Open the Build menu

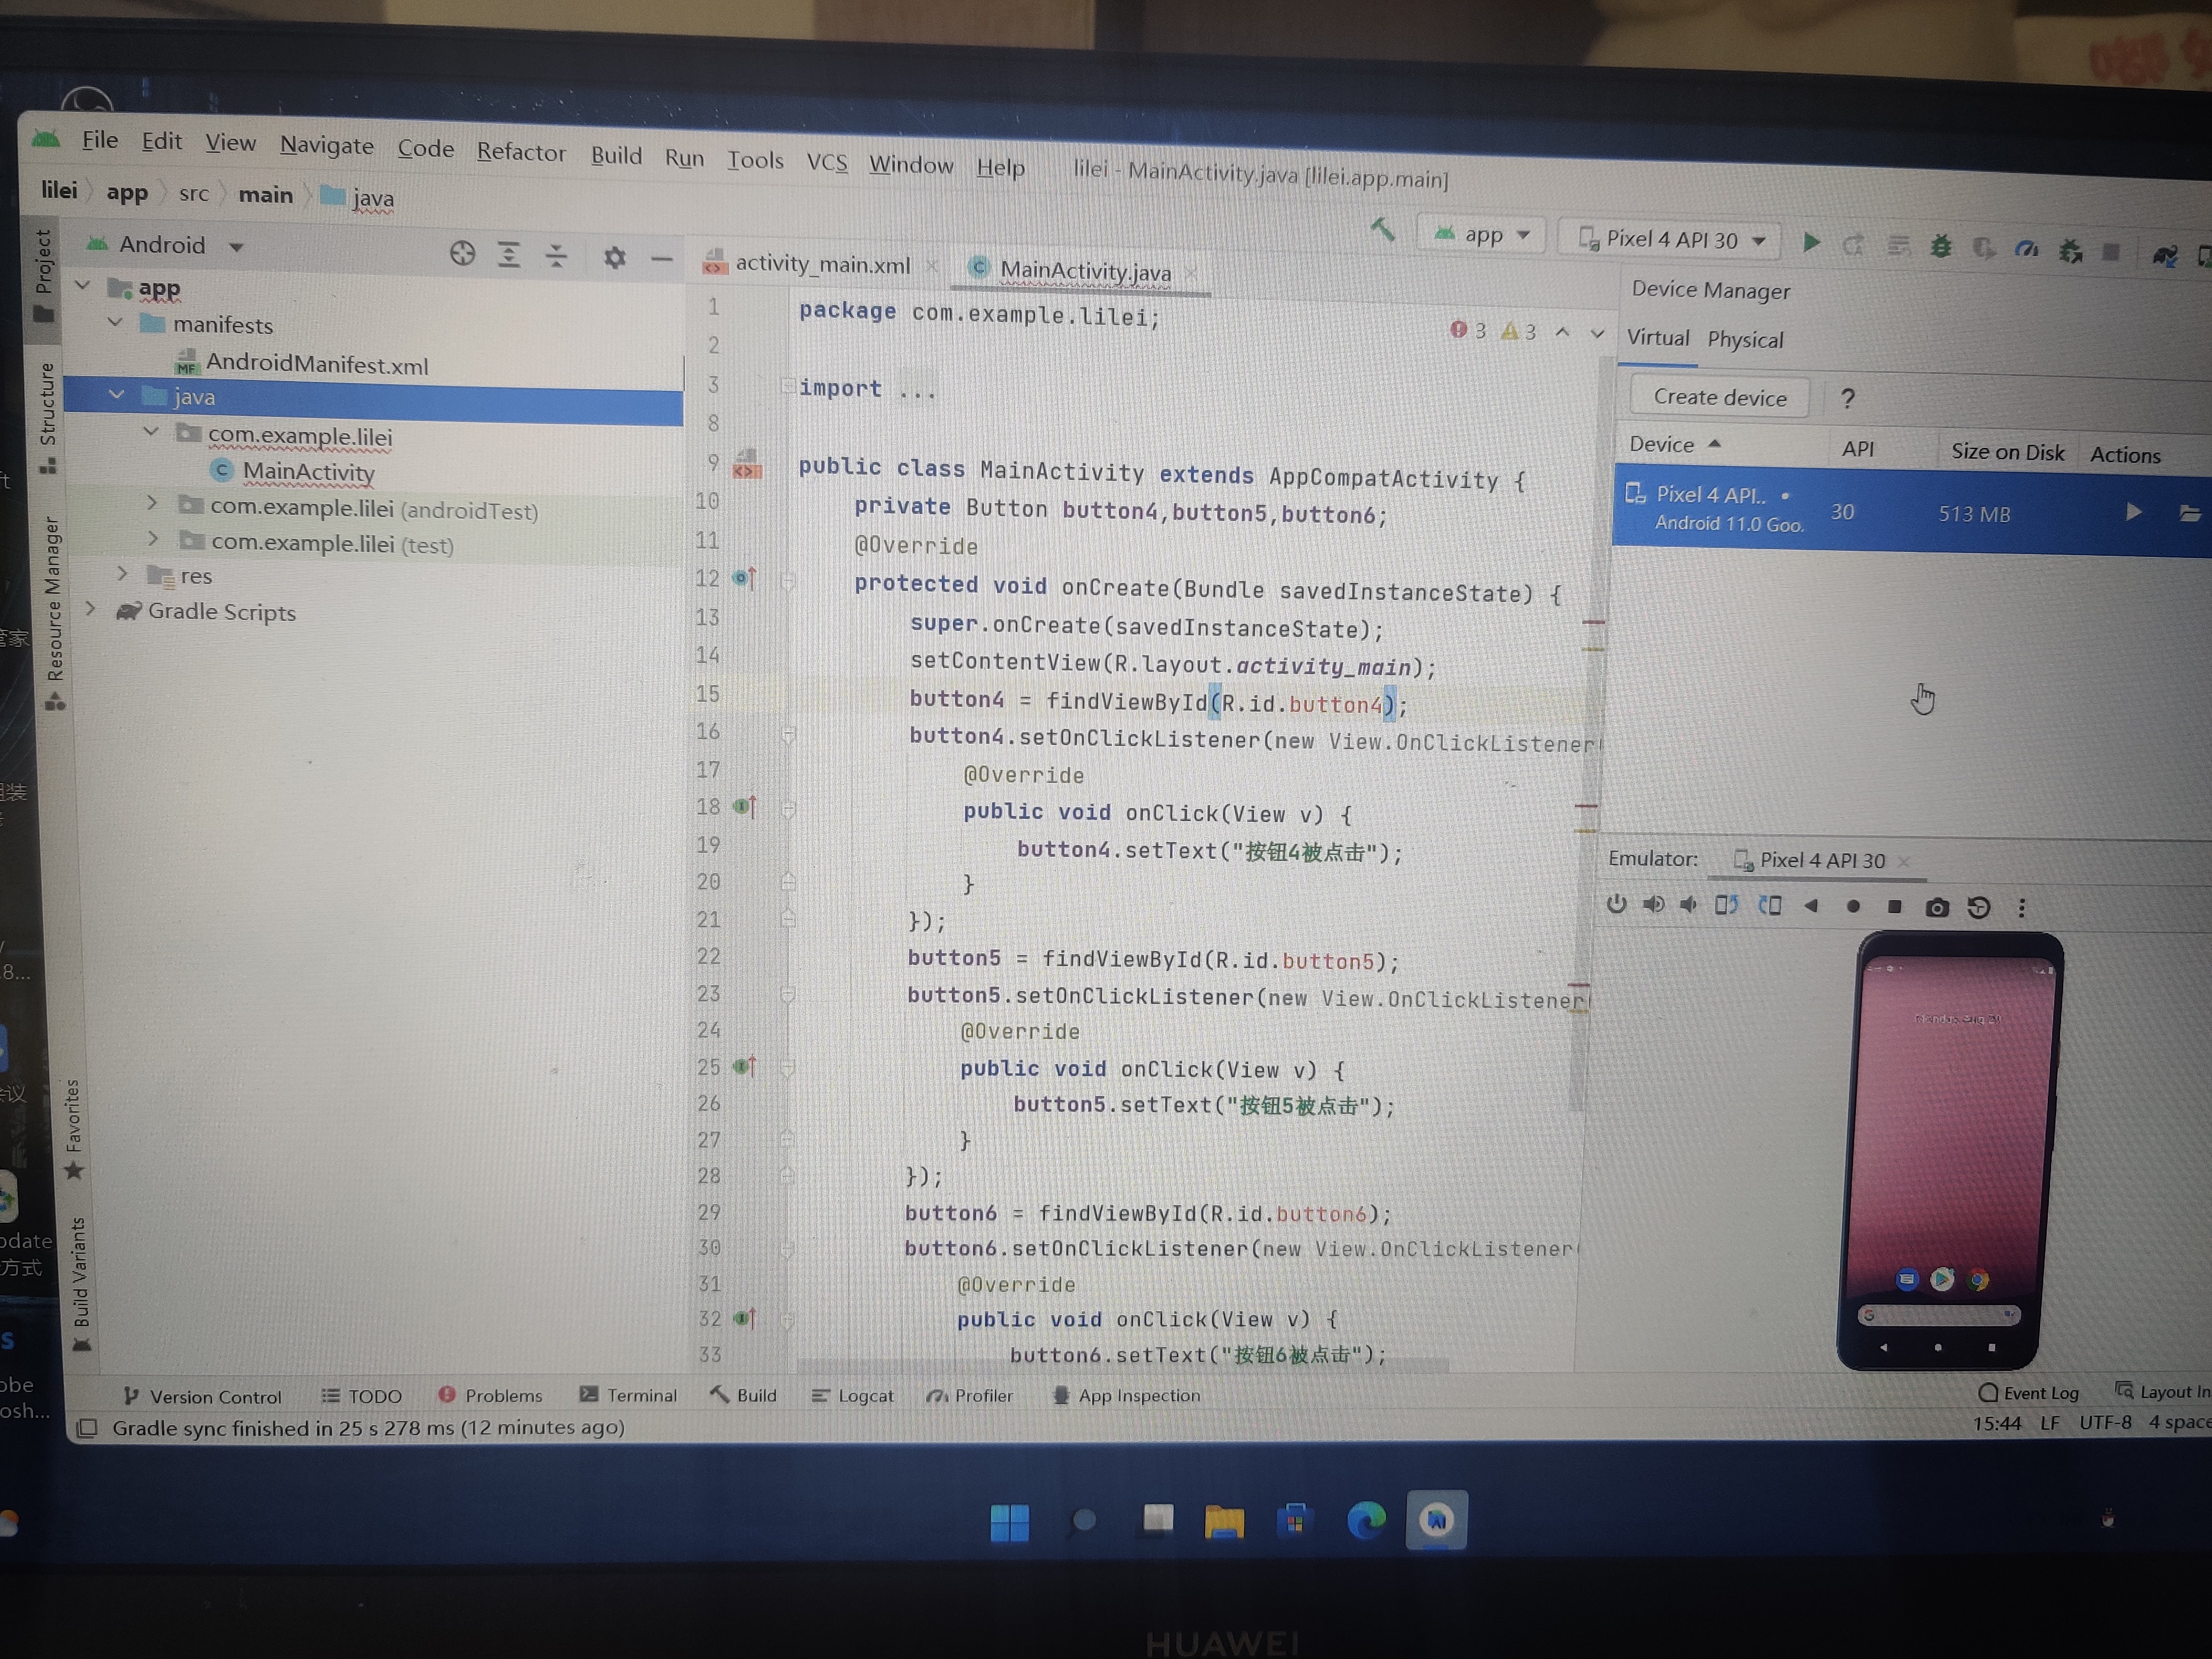pyautogui.click(x=616, y=155)
